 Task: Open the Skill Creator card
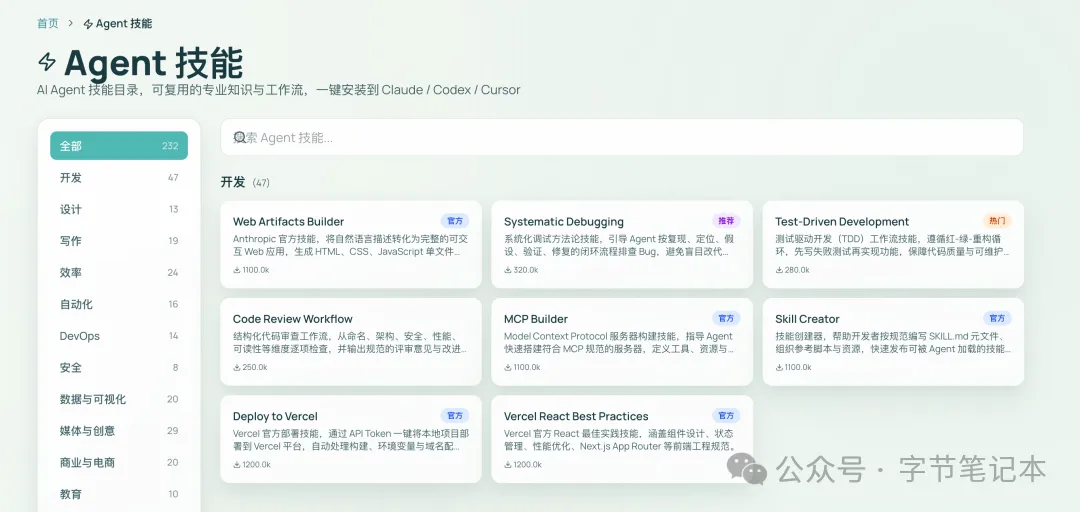coord(893,342)
